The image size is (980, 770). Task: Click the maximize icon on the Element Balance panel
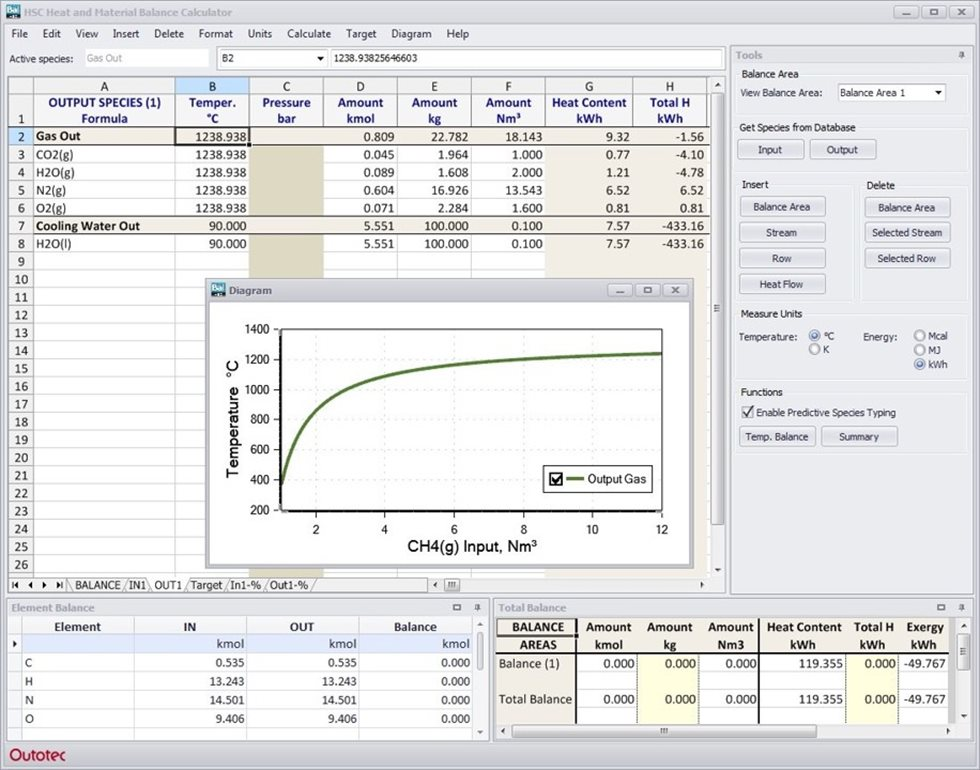[457, 607]
